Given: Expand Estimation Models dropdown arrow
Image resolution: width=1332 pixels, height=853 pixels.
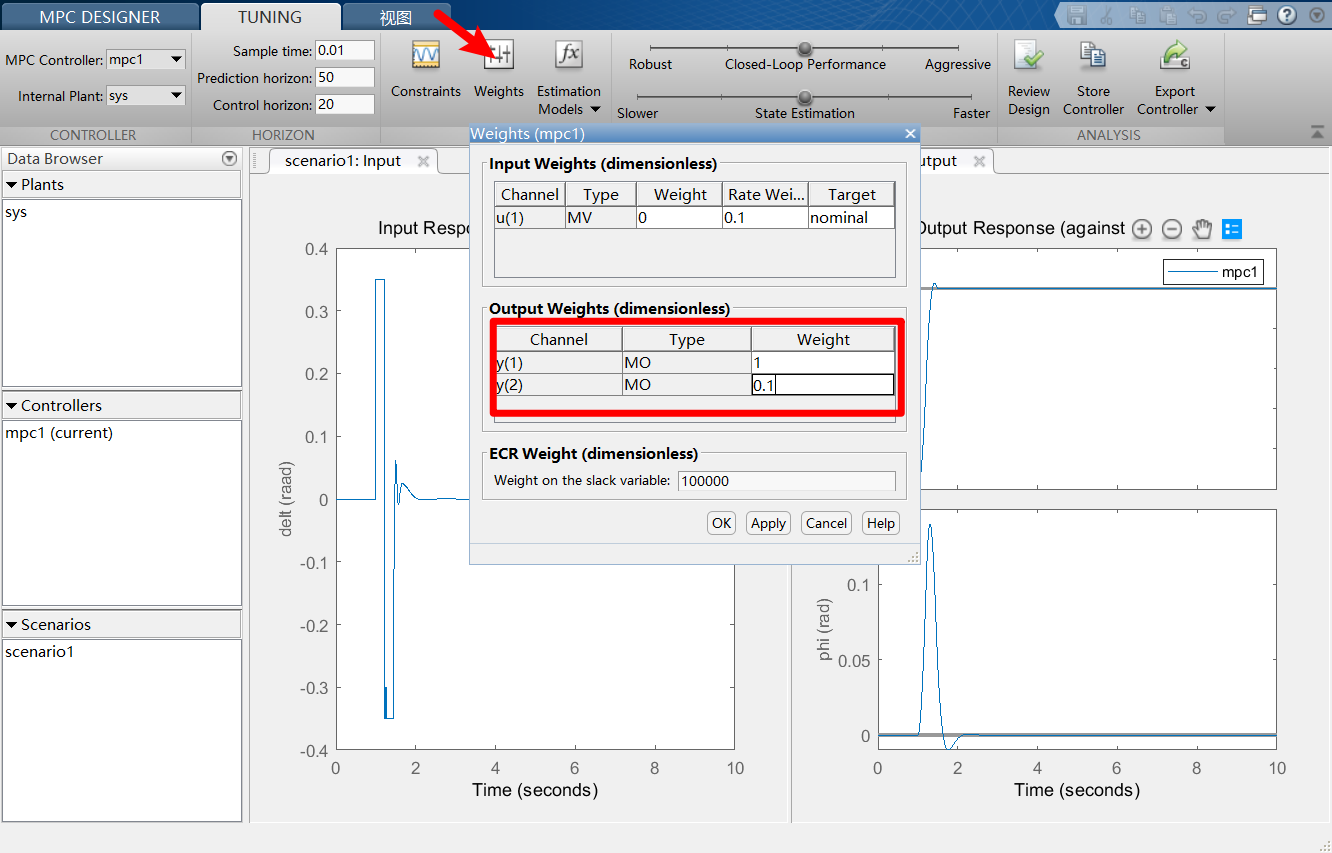Looking at the screenshot, I should pos(595,110).
